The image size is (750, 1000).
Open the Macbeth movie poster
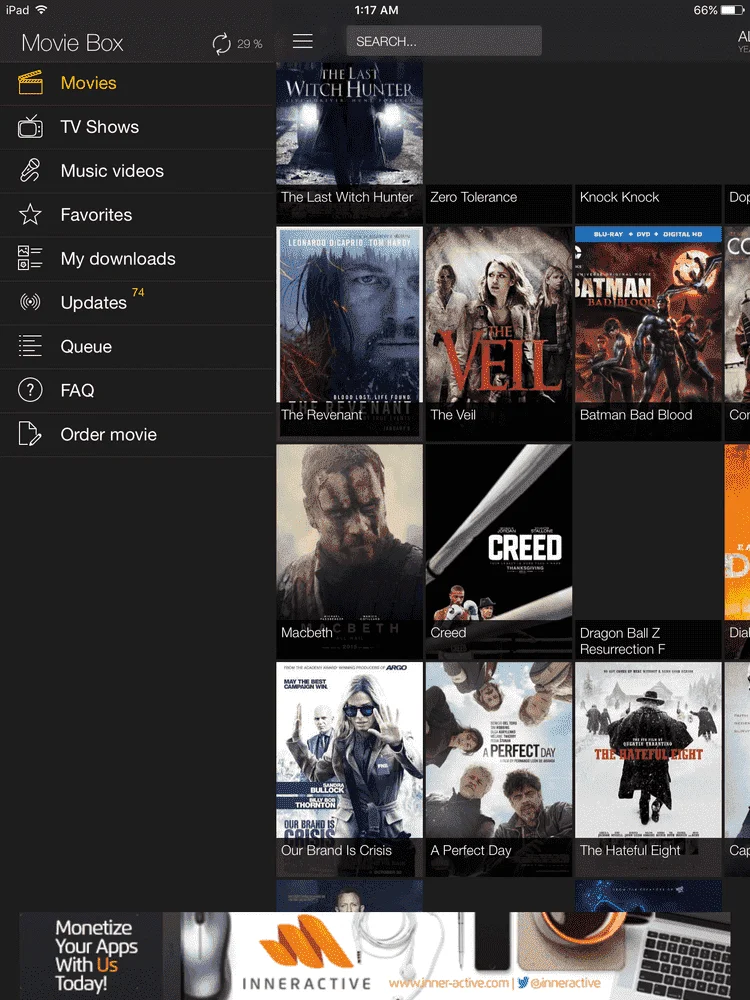click(x=349, y=550)
